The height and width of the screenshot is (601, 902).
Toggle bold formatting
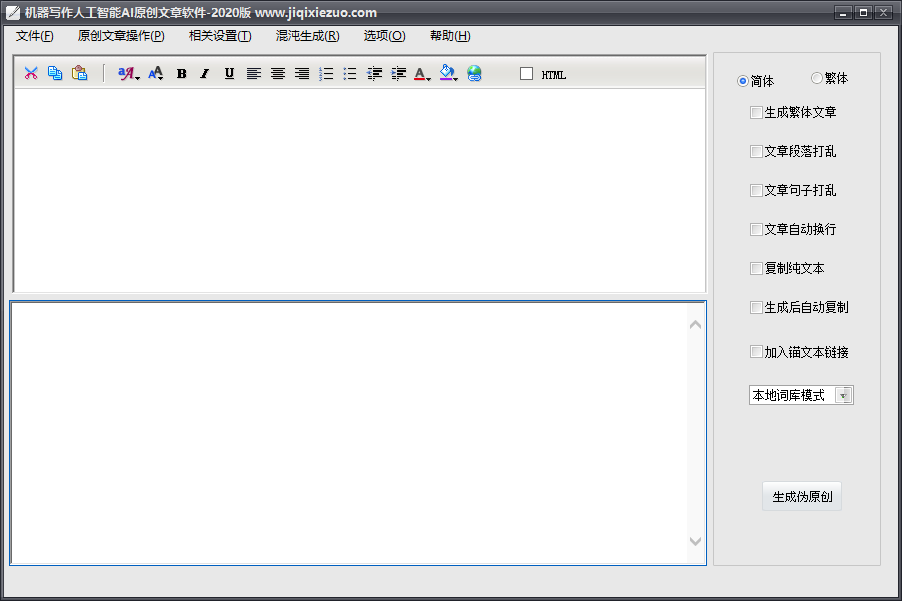pyautogui.click(x=181, y=73)
